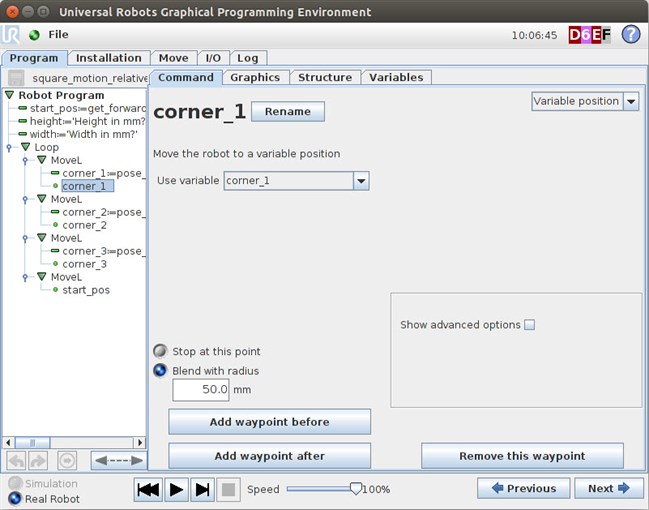Image resolution: width=649 pixels, height=510 pixels.
Task: Open the Command tab
Action: (x=186, y=77)
